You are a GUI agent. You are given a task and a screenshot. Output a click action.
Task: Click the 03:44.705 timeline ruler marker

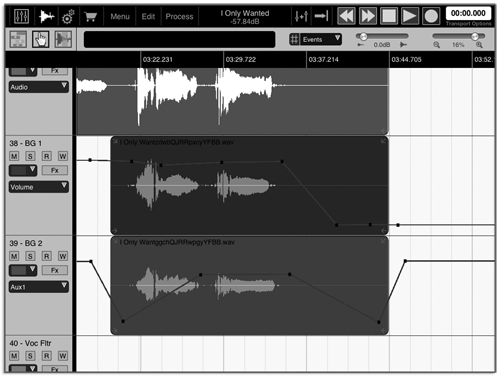pyautogui.click(x=406, y=60)
